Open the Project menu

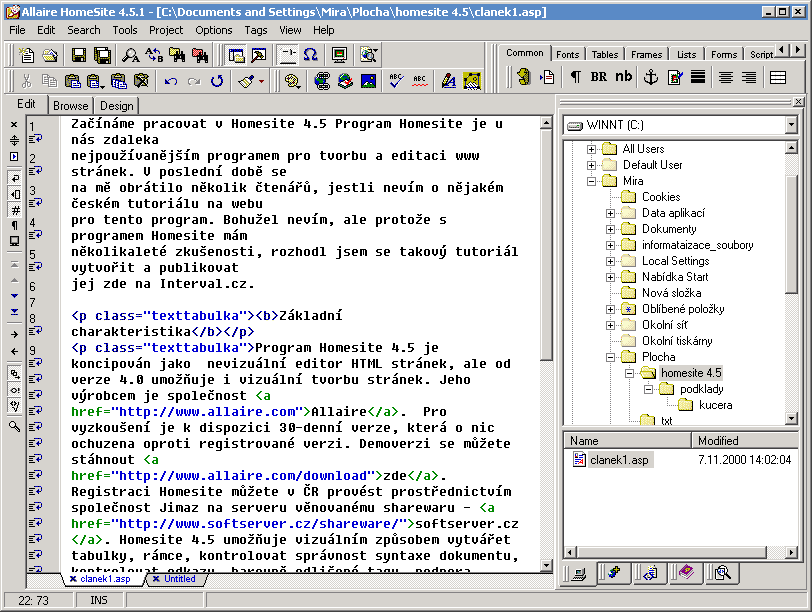pos(166,31)
